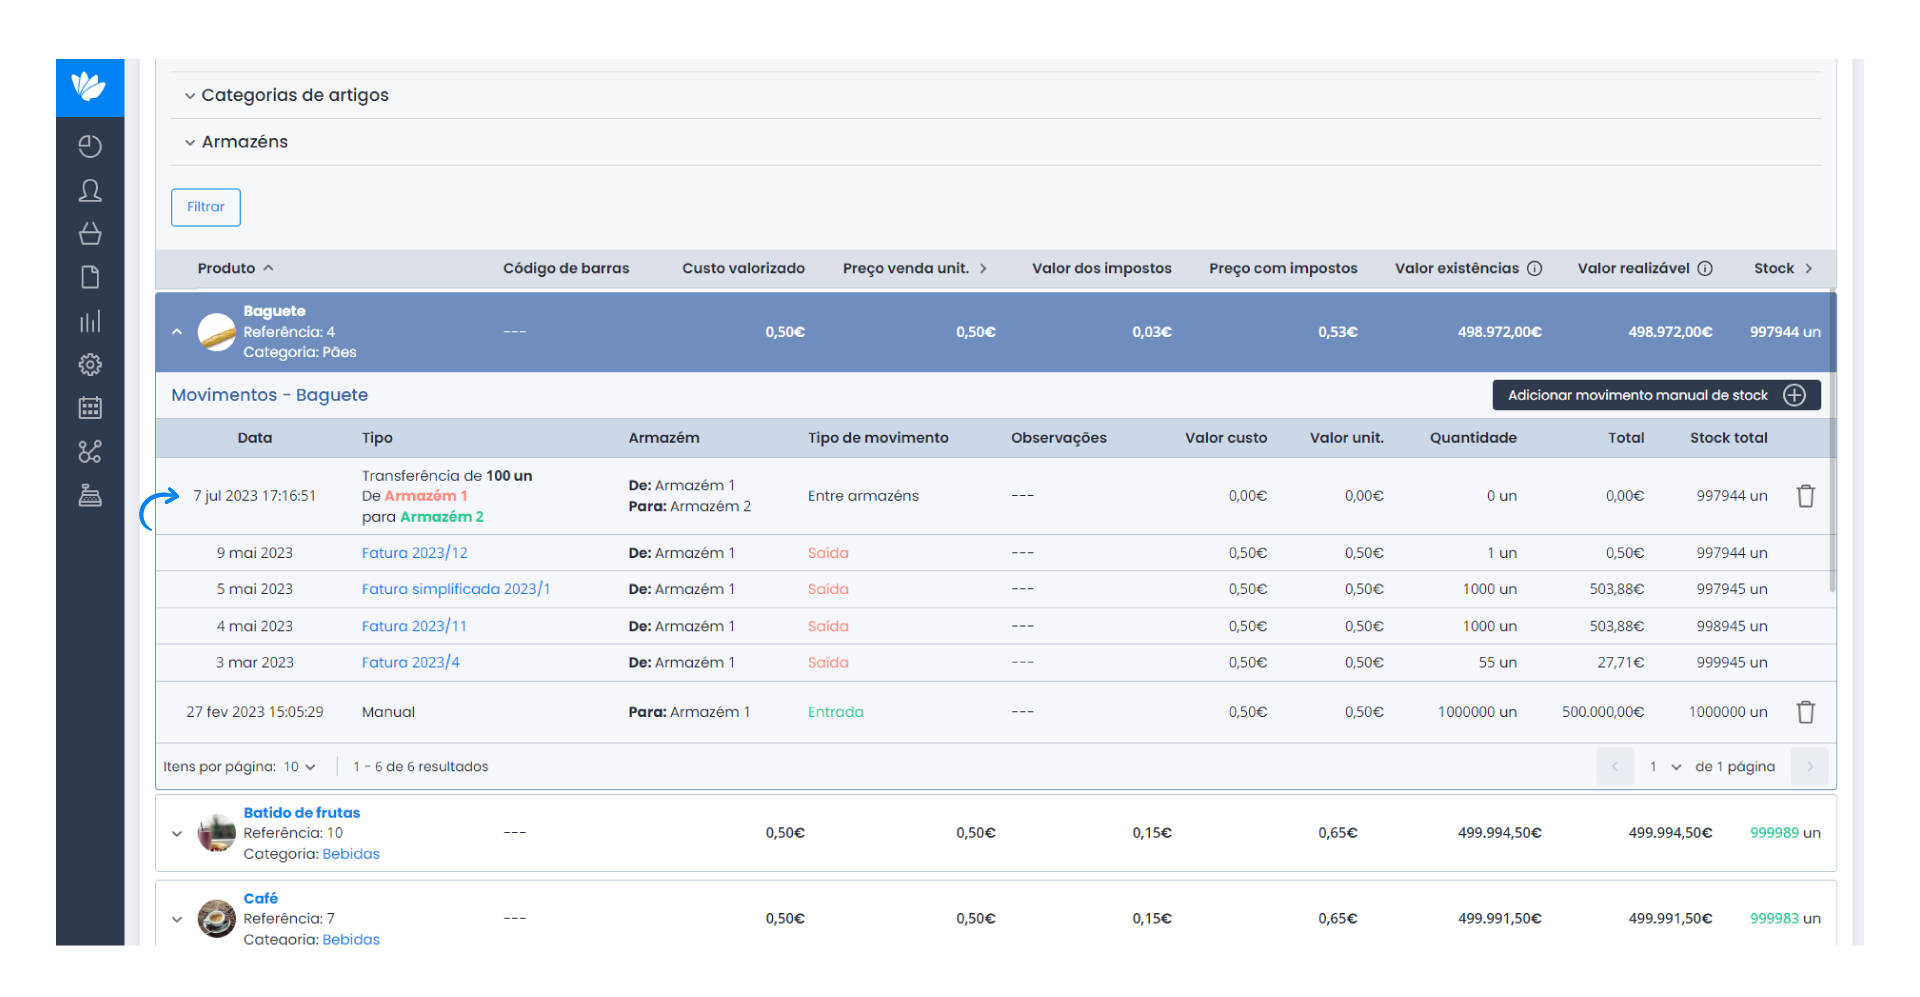This screenshot has height=997, width=1920.
Task: Click the Batido de frutas thumbnail
Action: click(x=217, y=833)
